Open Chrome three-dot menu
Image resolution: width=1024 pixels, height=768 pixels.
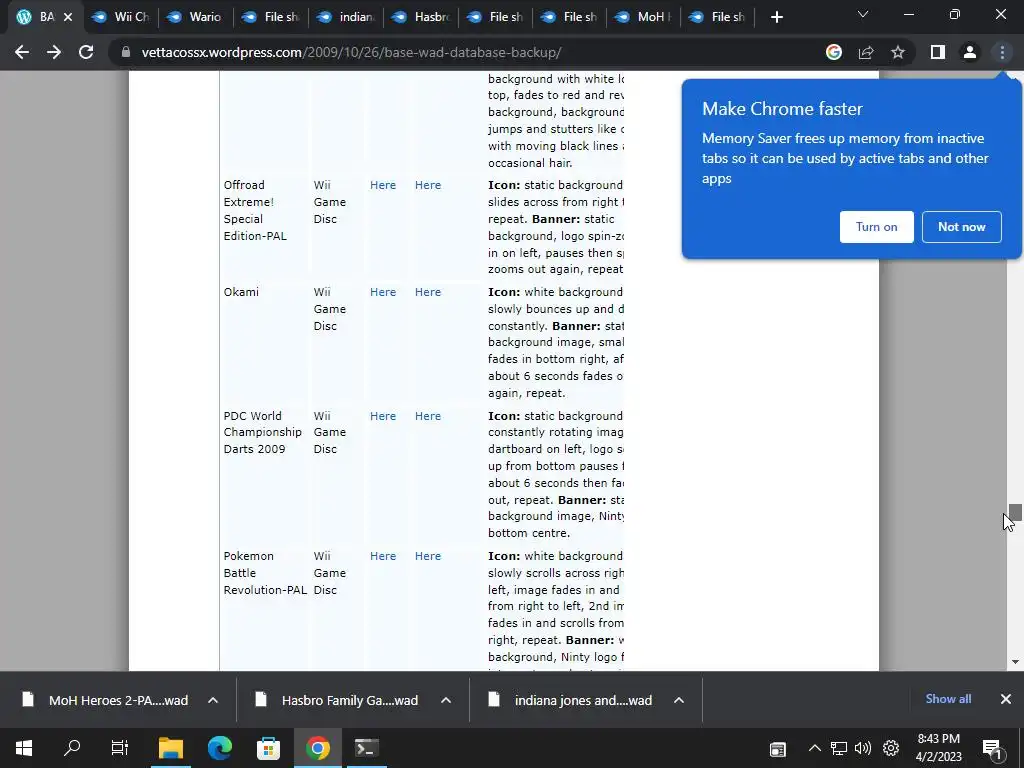tap(1002, 52)
